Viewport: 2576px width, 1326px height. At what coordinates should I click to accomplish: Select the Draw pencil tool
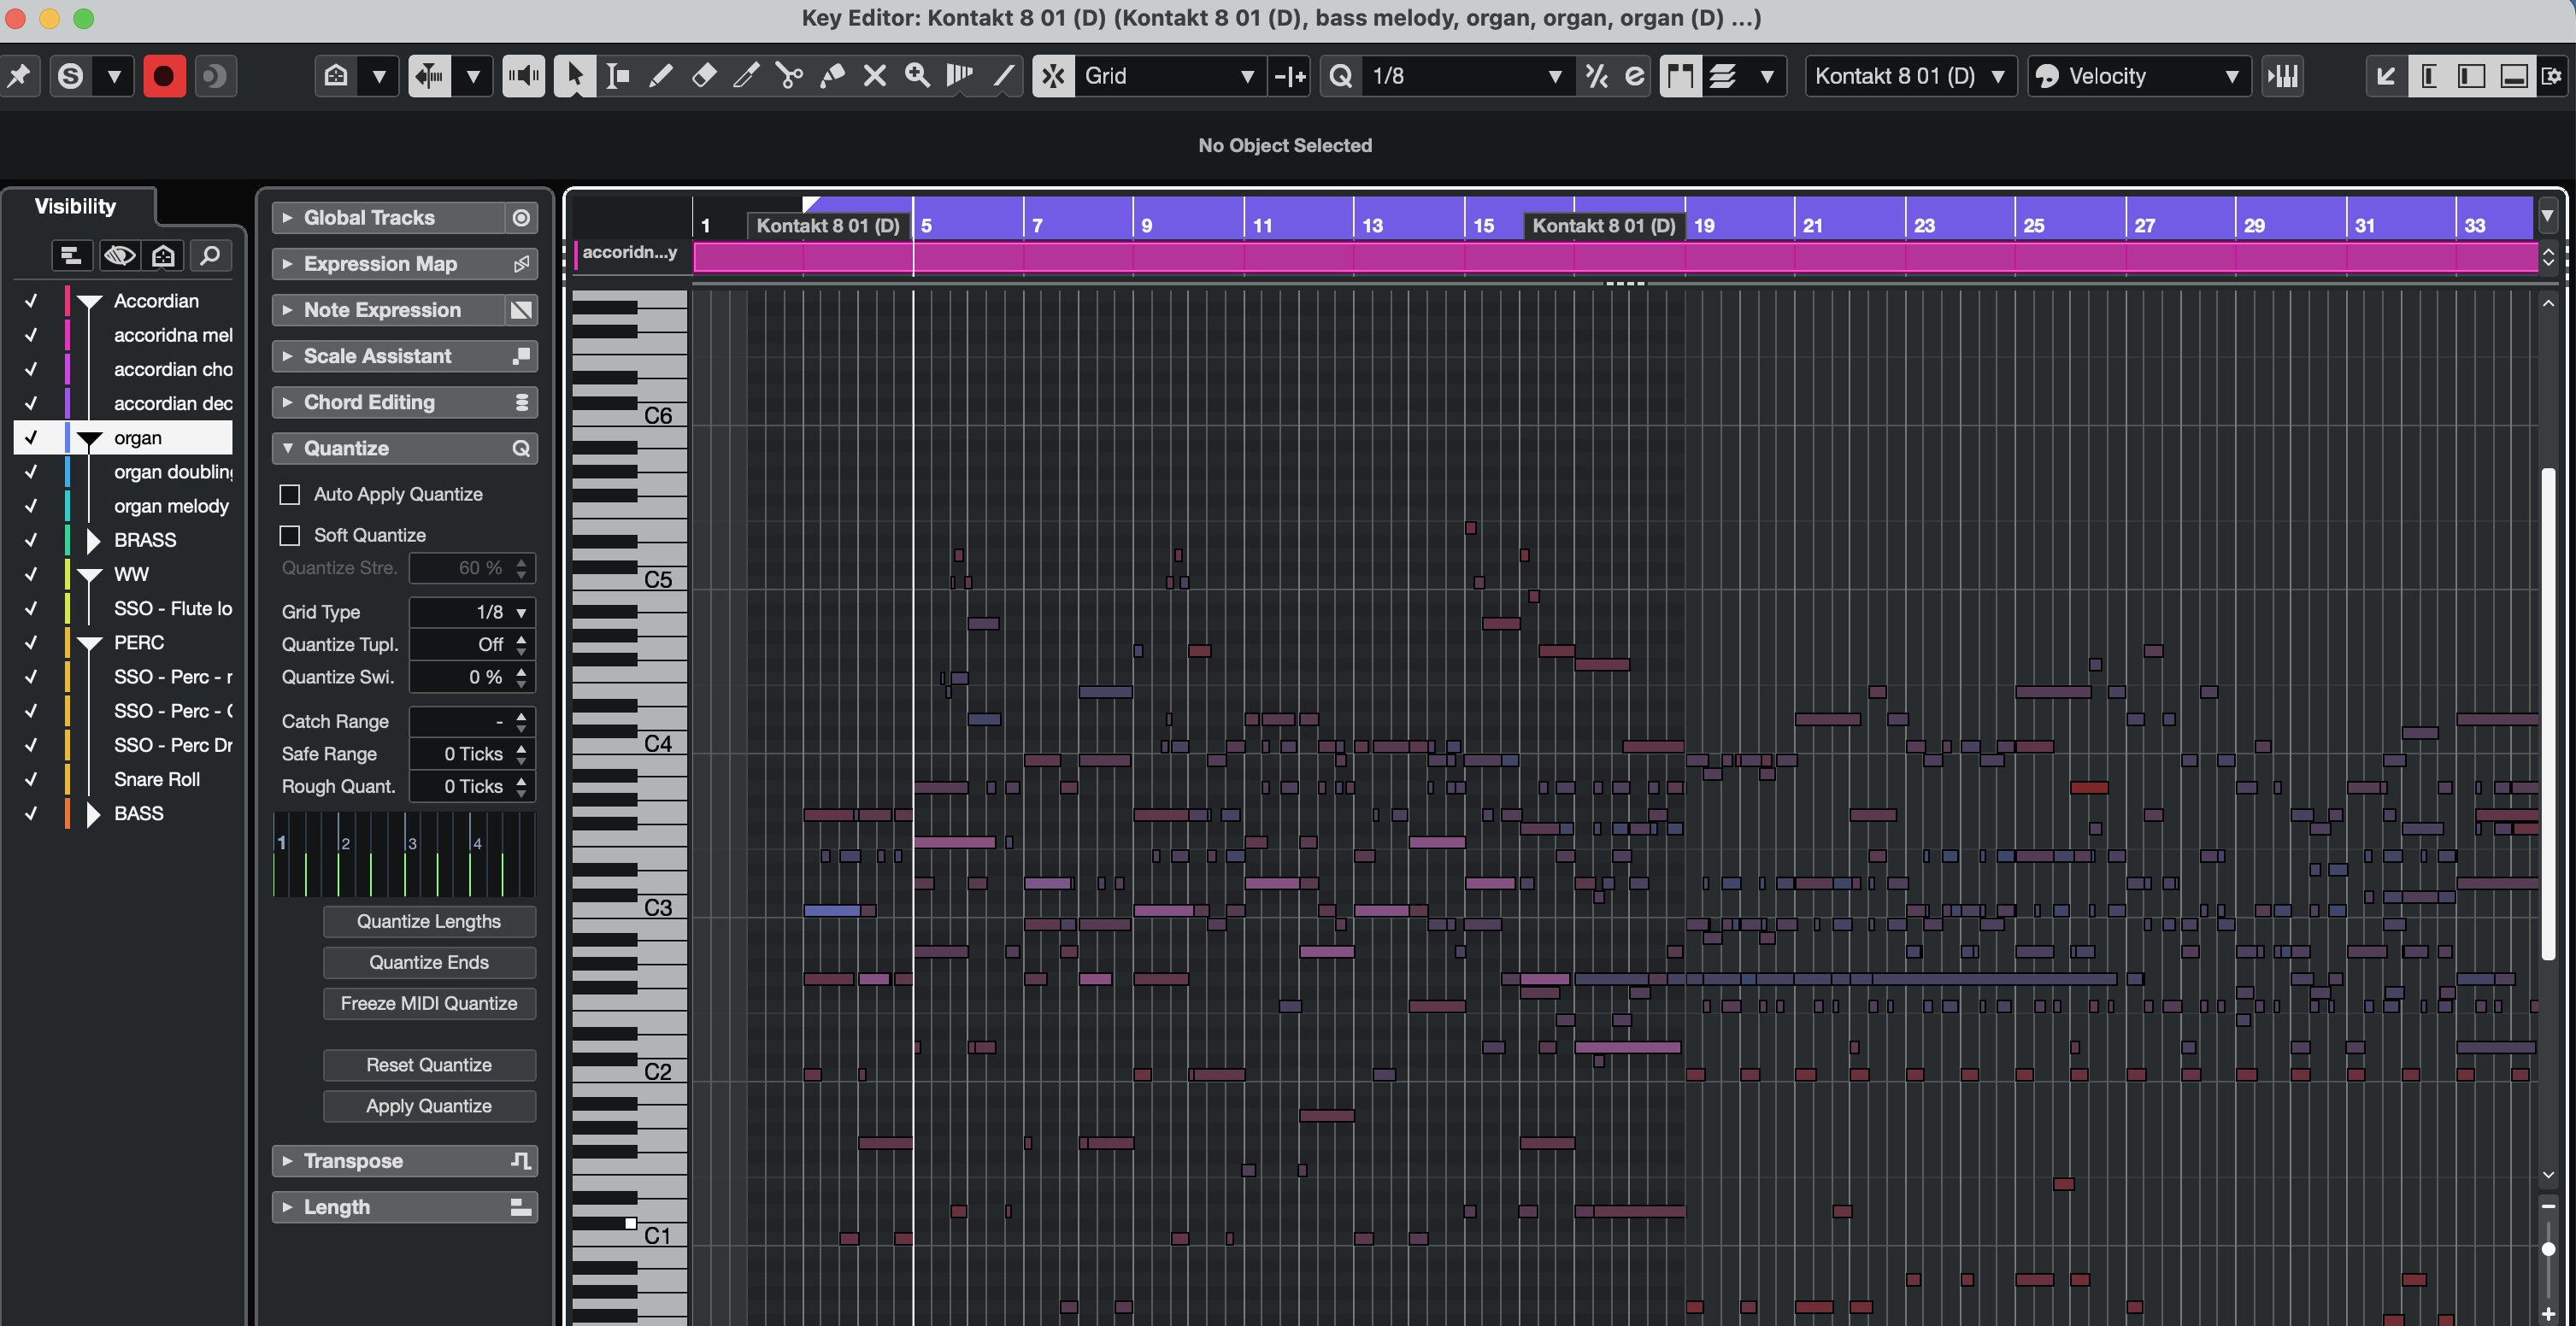660,76
